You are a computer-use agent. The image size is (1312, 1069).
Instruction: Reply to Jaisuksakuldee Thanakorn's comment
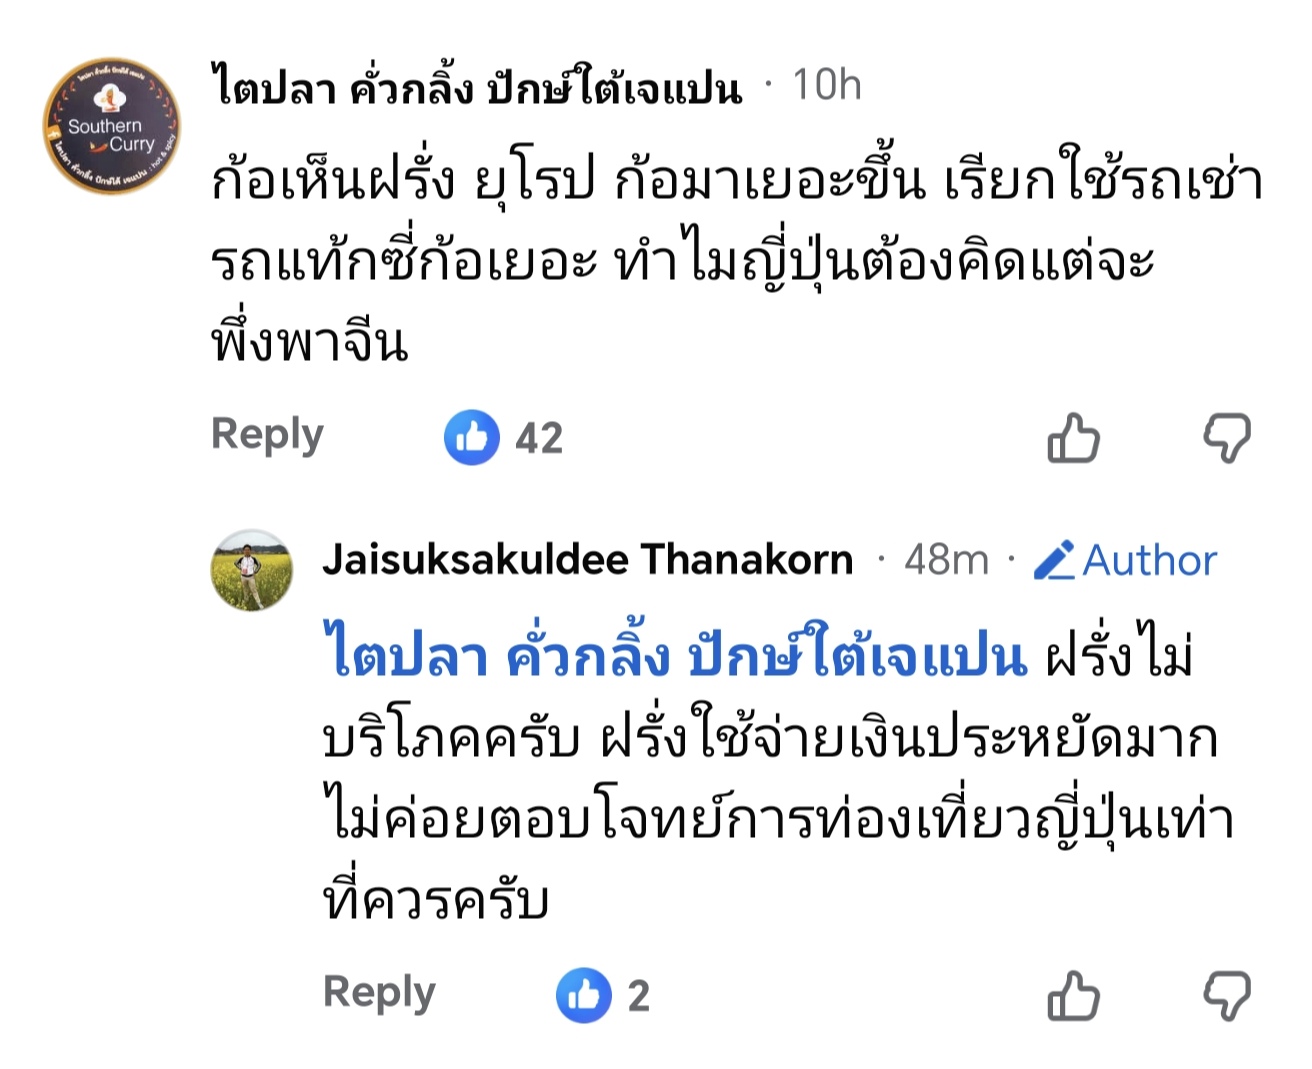(x=379, y=993)
